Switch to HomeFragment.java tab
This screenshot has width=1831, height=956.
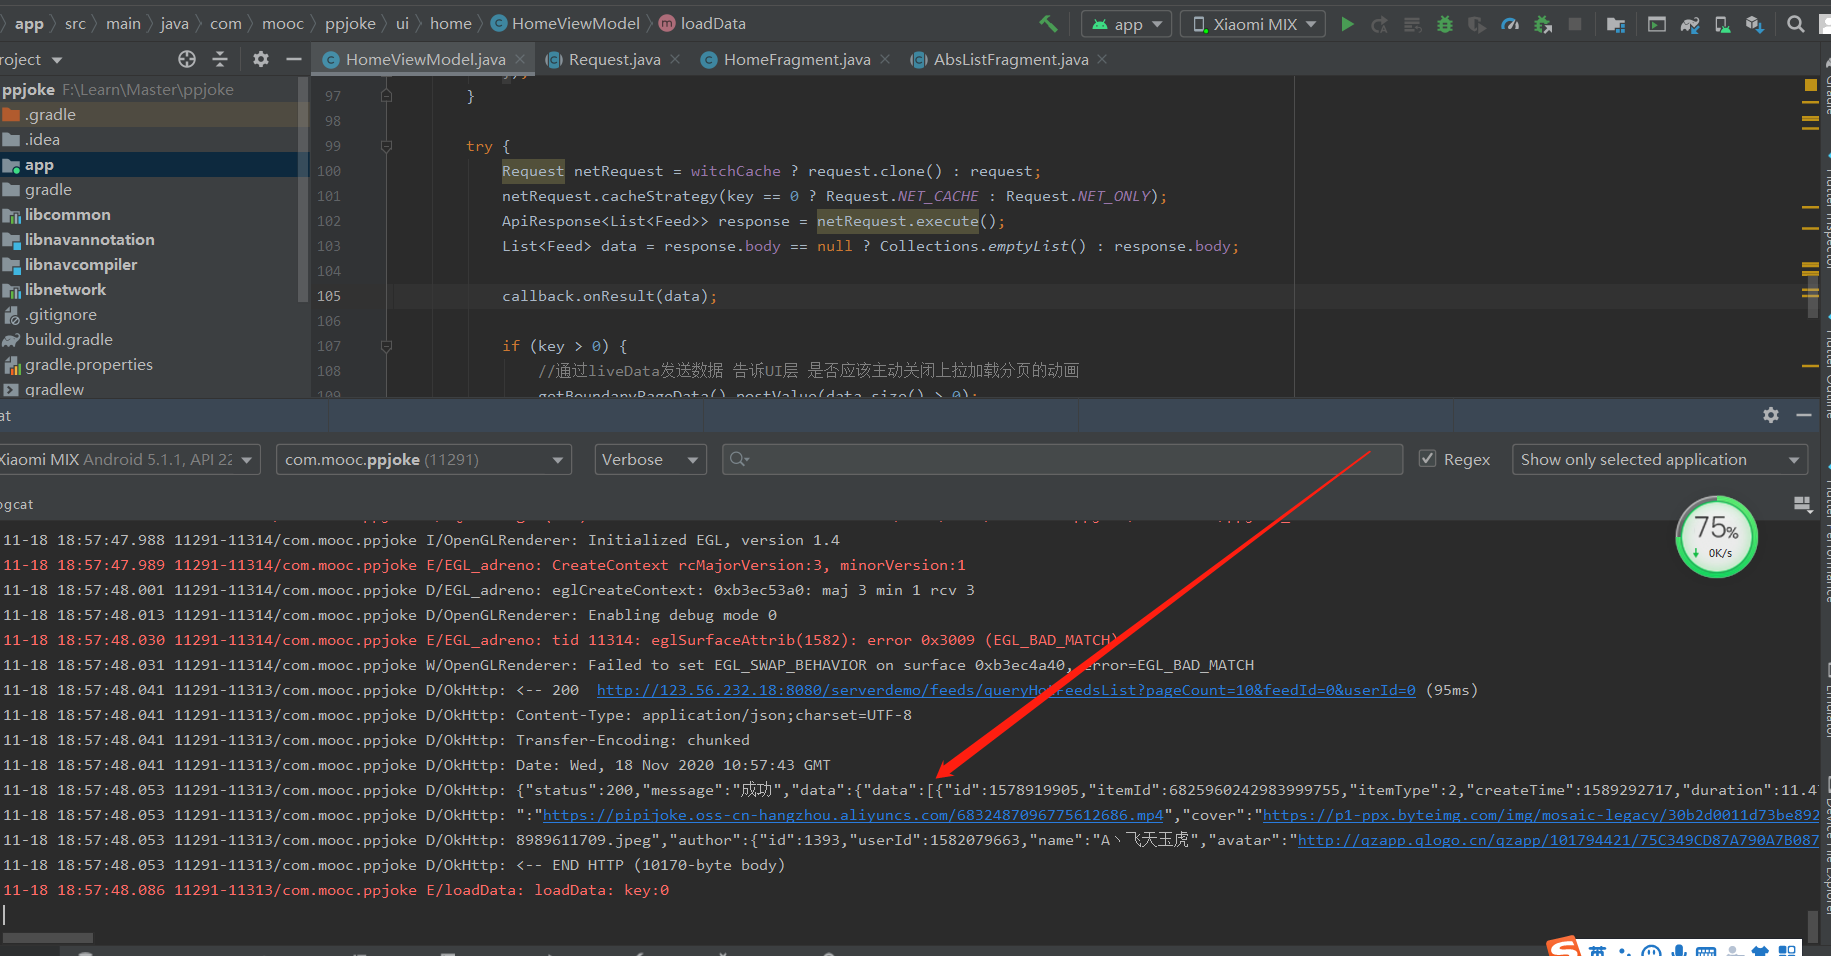(x=796, y=60)
